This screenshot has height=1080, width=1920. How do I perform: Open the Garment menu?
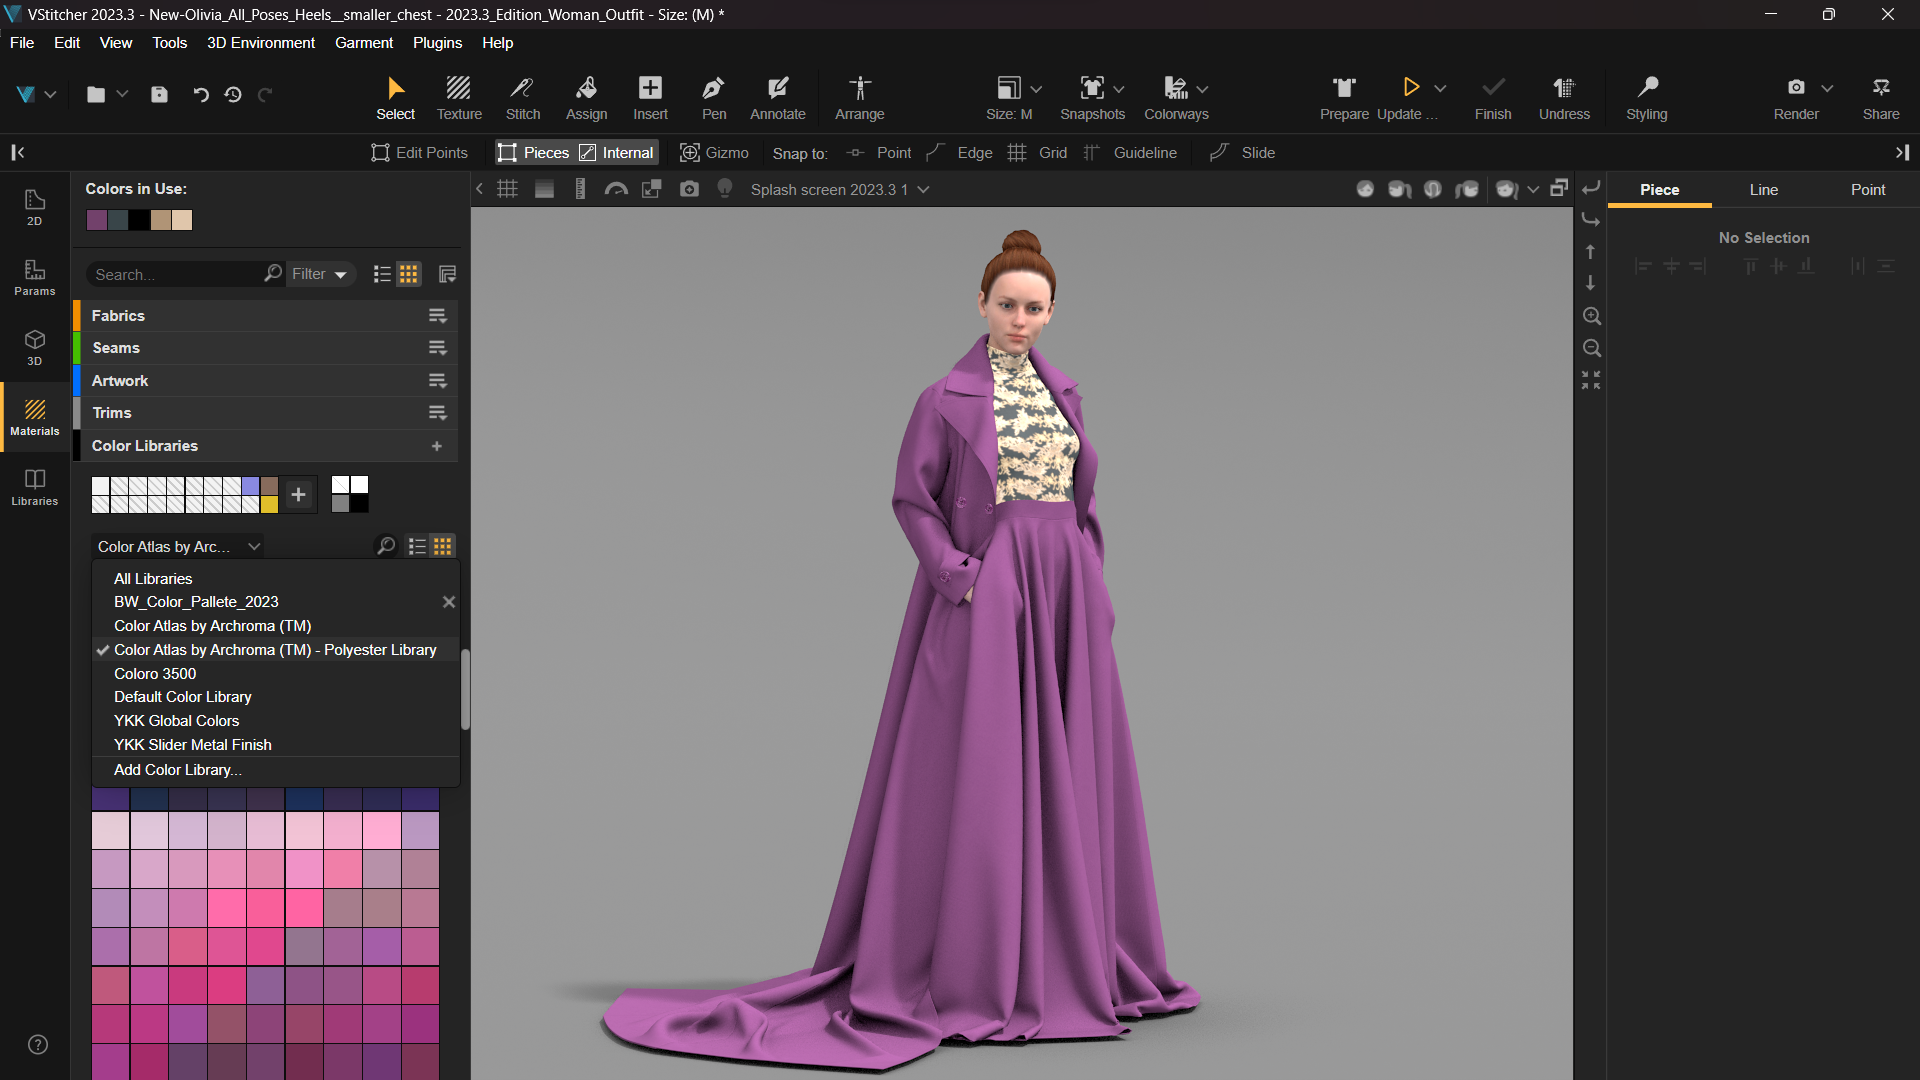(363, 43)
